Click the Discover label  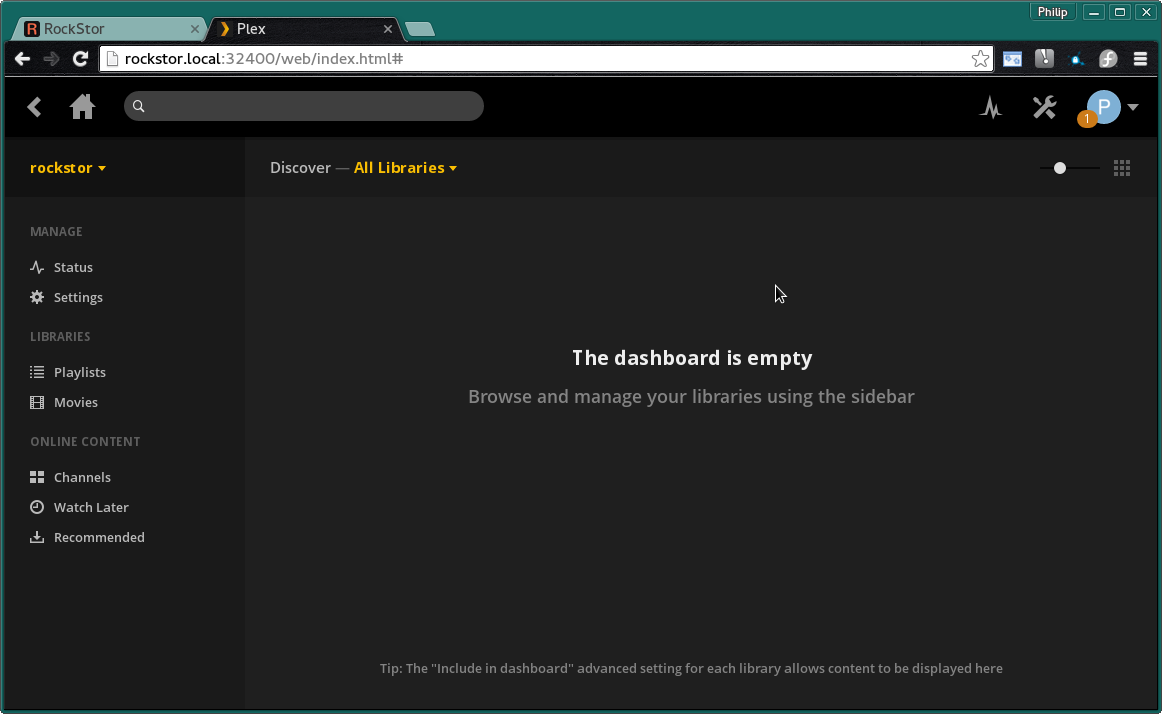click(x=300, y=168)
